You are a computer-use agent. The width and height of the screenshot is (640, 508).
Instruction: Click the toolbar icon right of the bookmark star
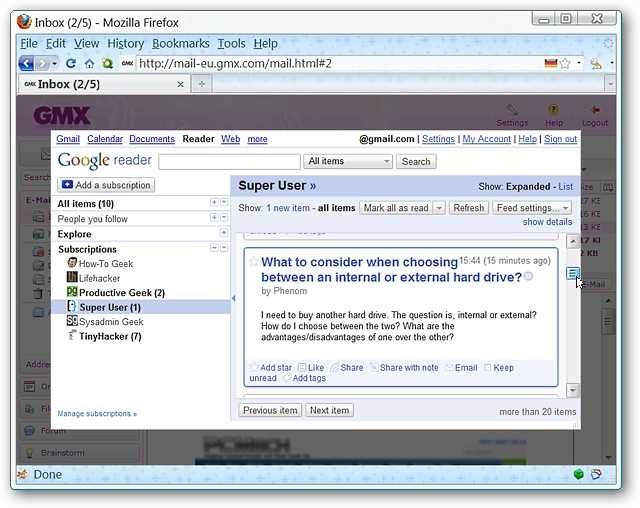click(x=596, y=64)
